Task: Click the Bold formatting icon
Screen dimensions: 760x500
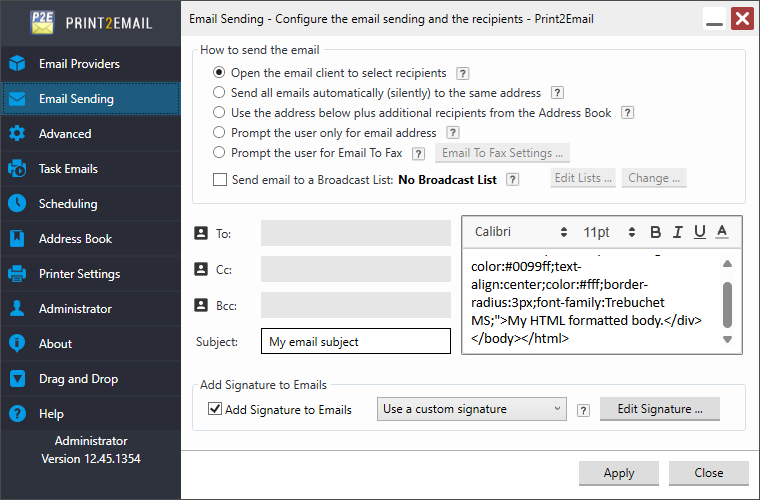Action: point(656,232)
